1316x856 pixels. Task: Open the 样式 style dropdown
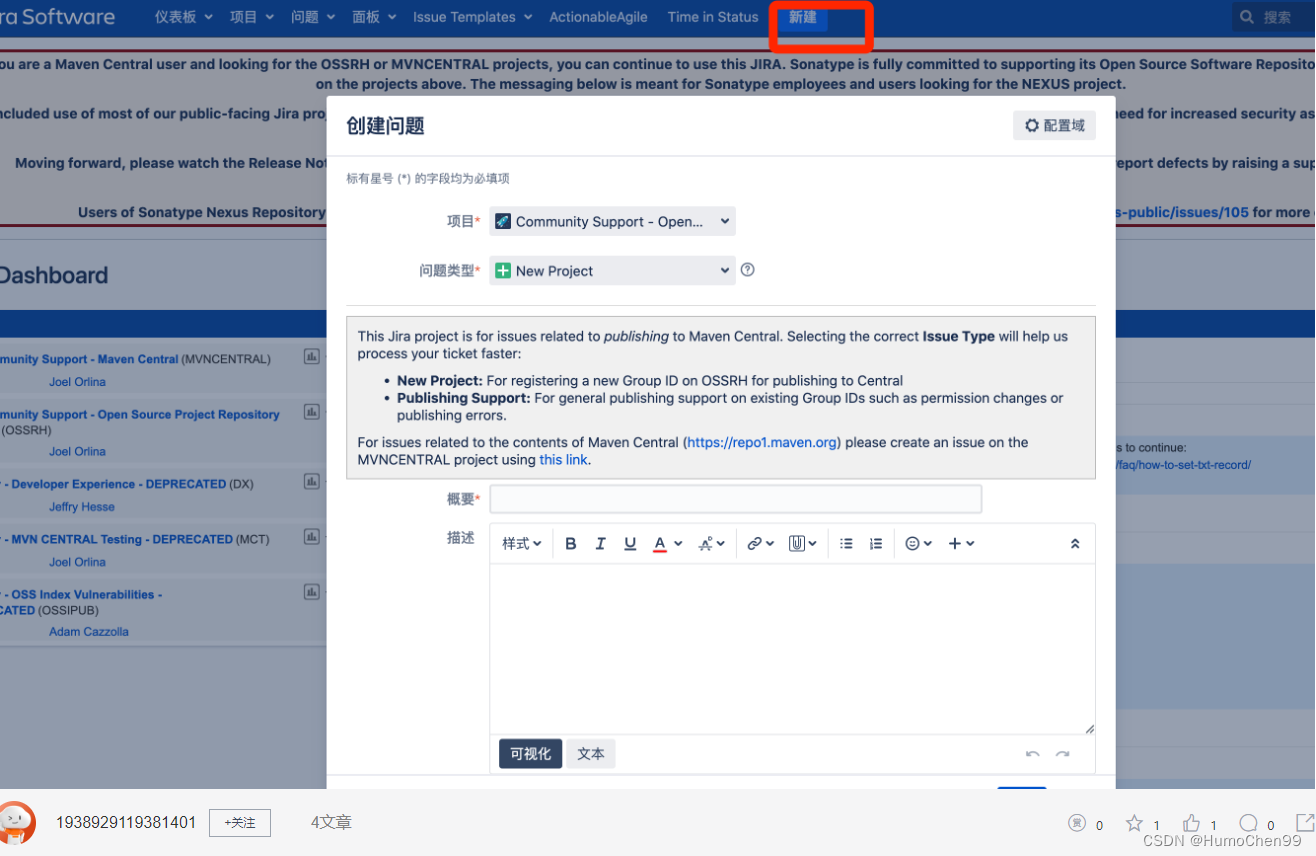522,544
